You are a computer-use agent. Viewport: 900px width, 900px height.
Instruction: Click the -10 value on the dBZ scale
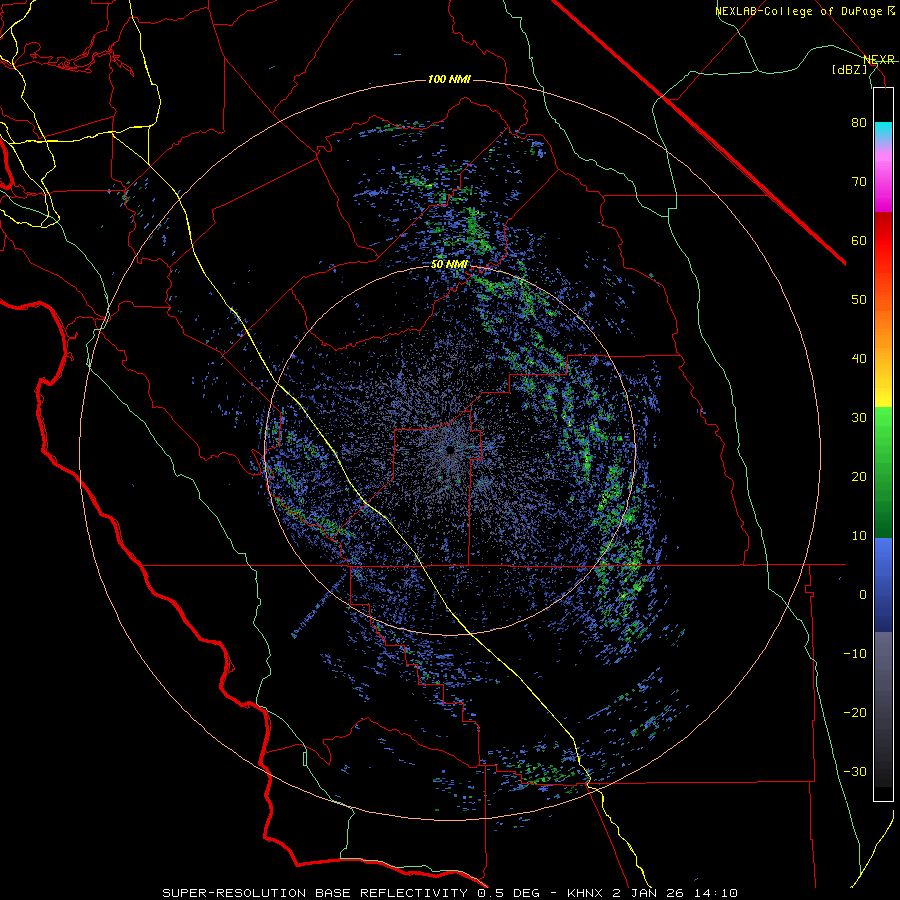[855, 654]
